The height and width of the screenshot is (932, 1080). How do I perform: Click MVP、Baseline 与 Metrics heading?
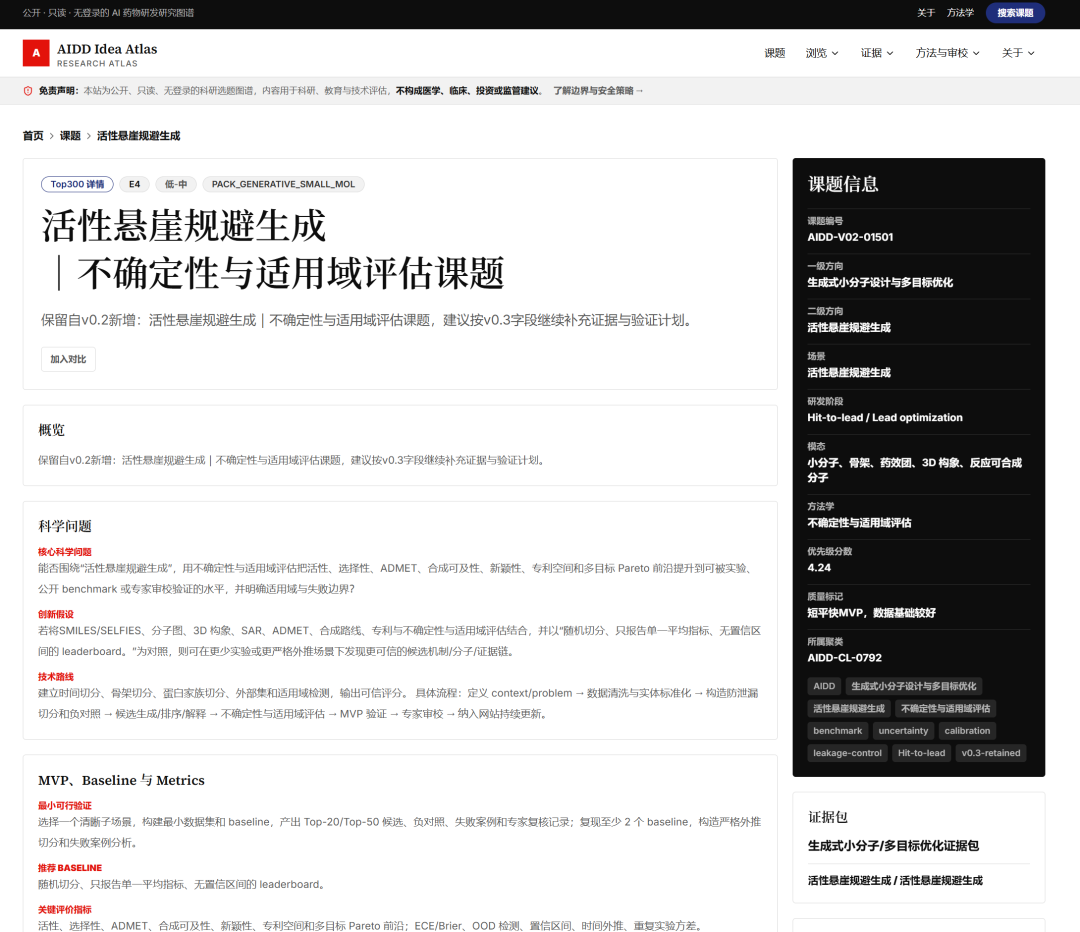point(121,780)
